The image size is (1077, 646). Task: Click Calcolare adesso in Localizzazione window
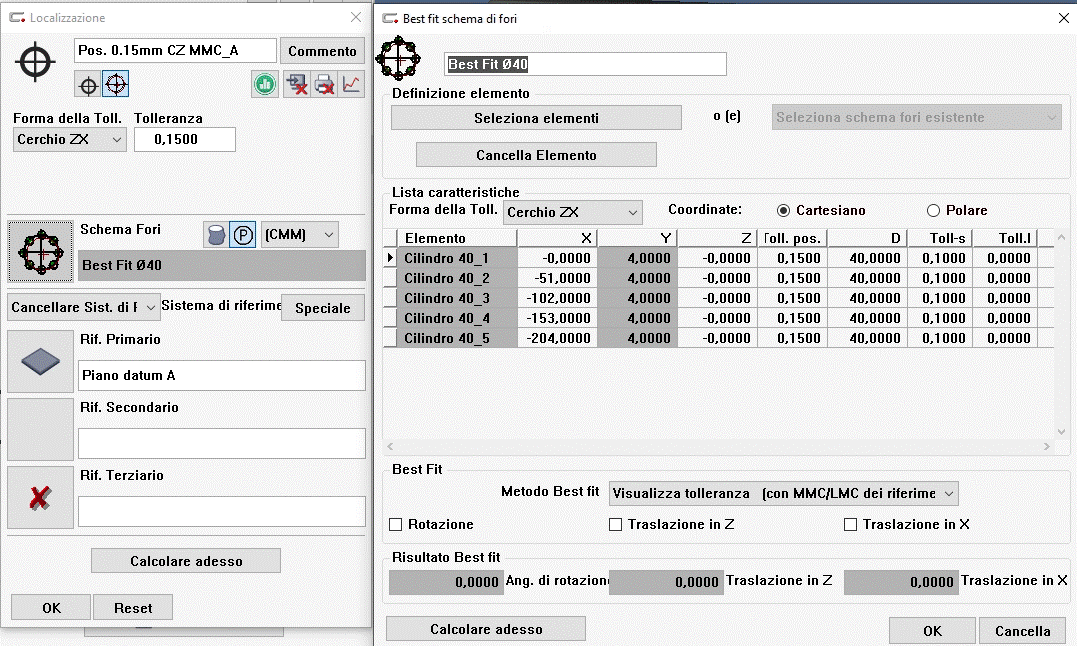[186, 561]
